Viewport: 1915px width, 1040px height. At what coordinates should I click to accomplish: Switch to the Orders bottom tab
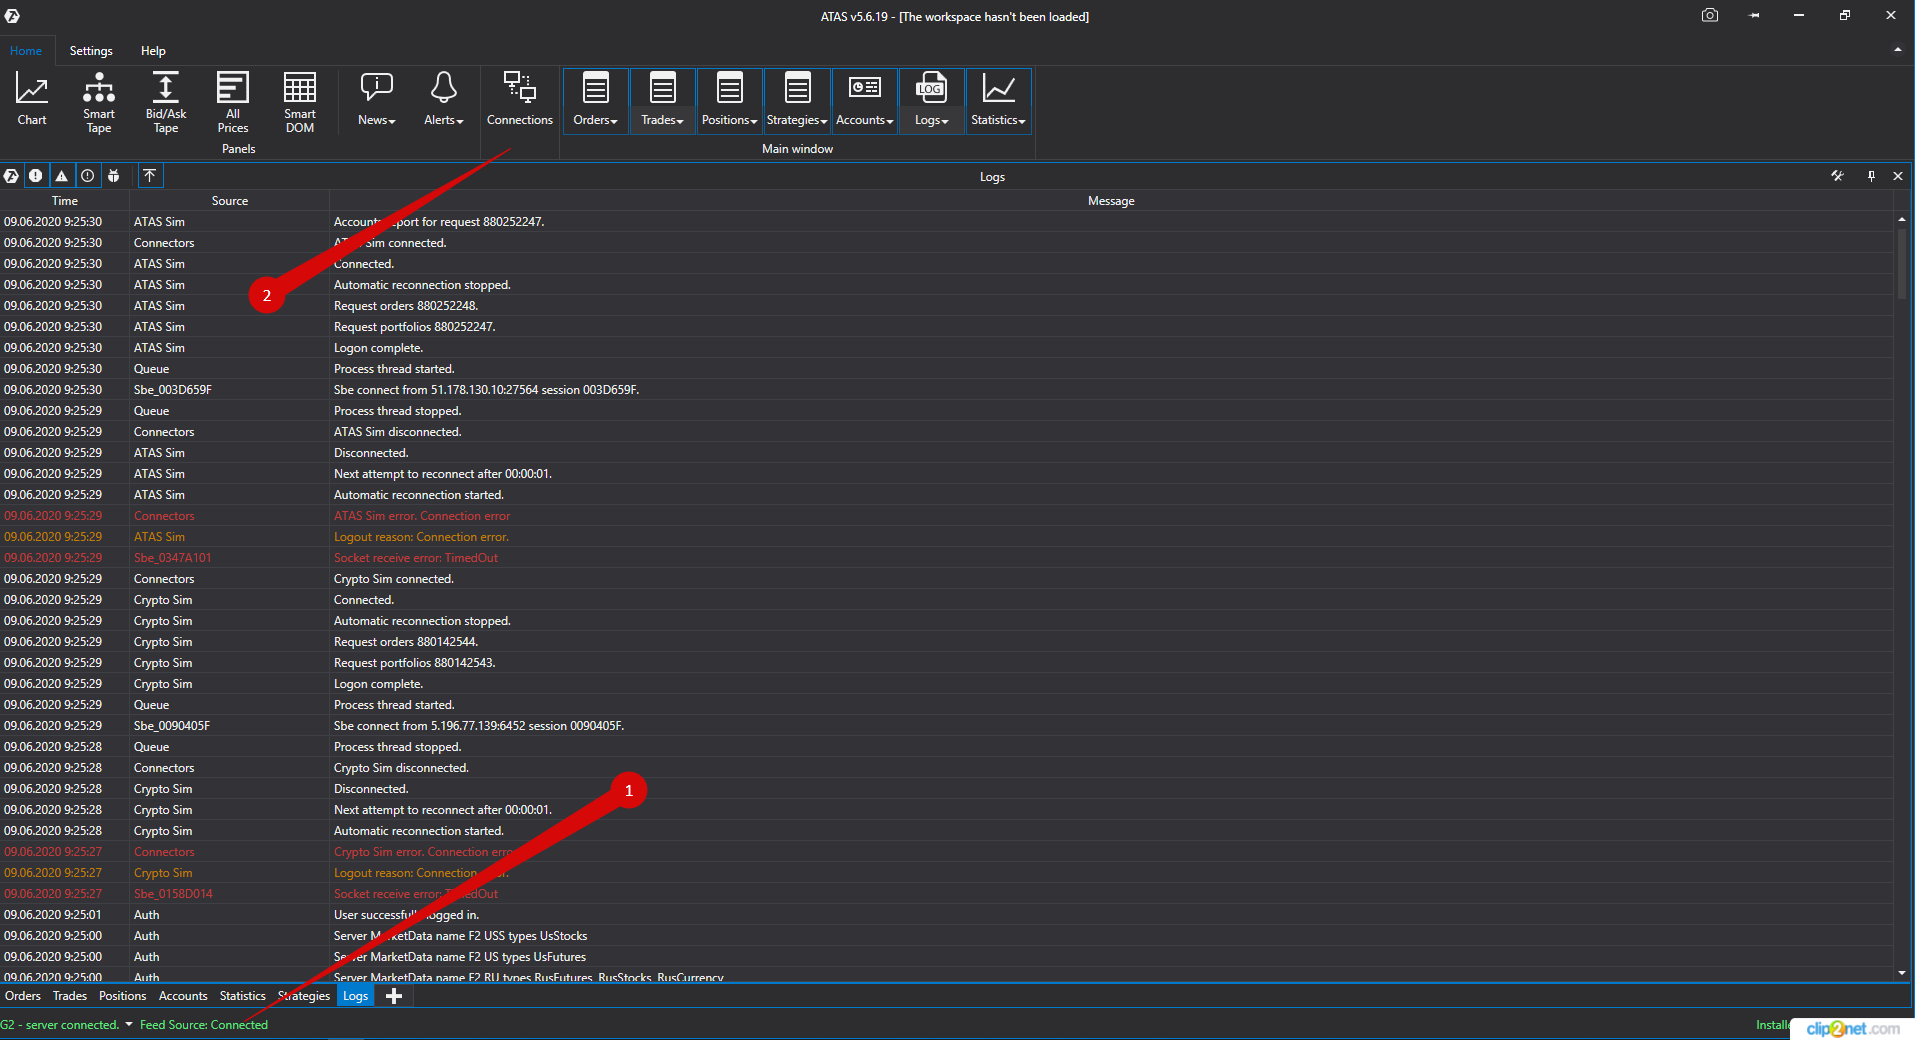pos(23,996)
